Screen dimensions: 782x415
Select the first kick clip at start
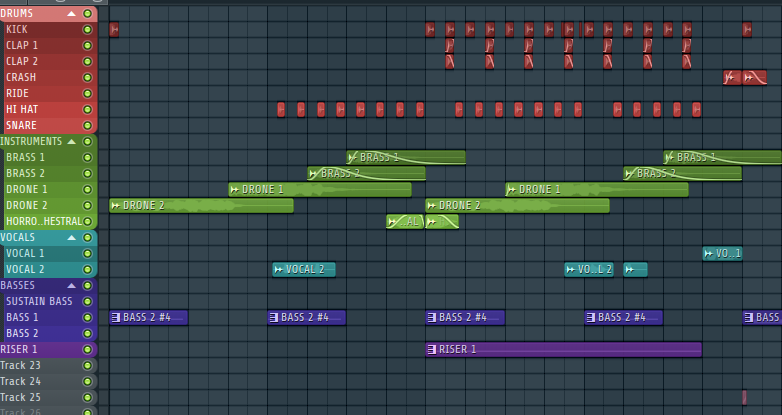(114, 30)
